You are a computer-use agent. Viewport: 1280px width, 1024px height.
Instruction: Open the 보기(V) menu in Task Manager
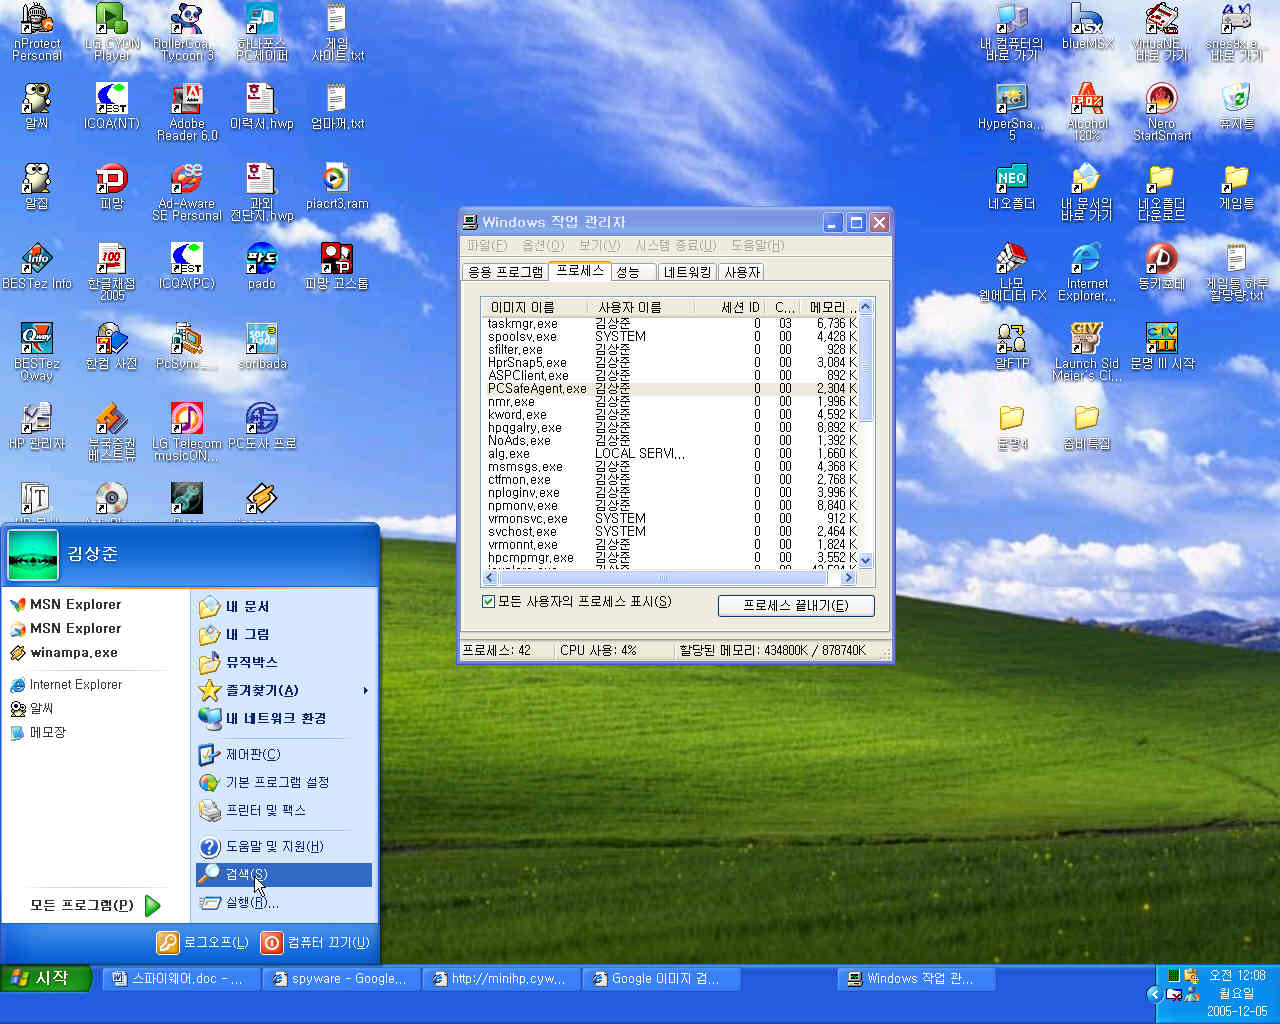[x=599, y=245]
